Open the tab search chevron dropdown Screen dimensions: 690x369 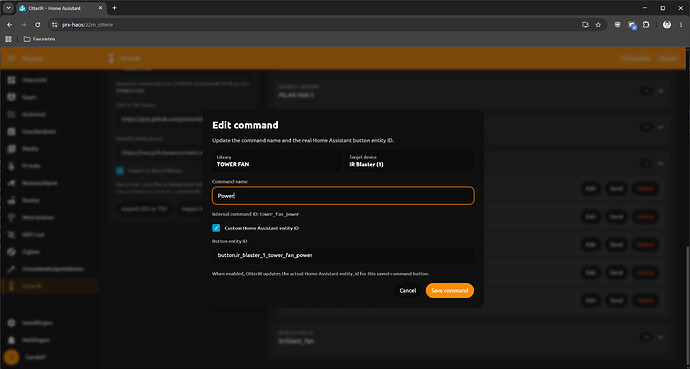[x=8, y=8]
